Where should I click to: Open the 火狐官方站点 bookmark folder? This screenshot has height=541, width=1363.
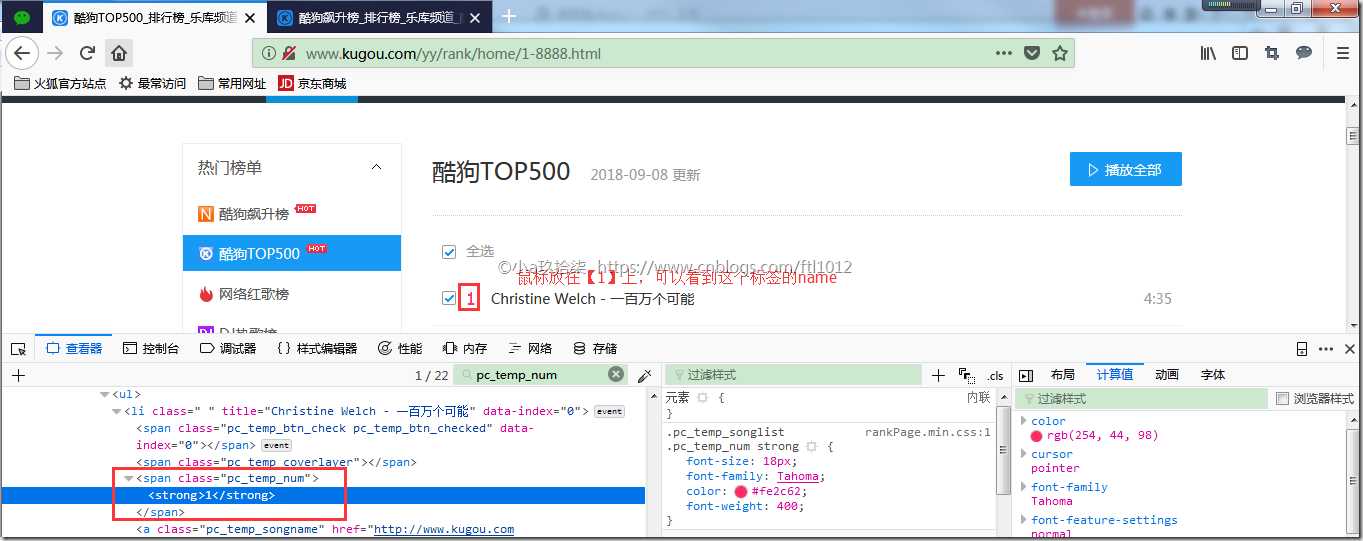click(60, 84)
